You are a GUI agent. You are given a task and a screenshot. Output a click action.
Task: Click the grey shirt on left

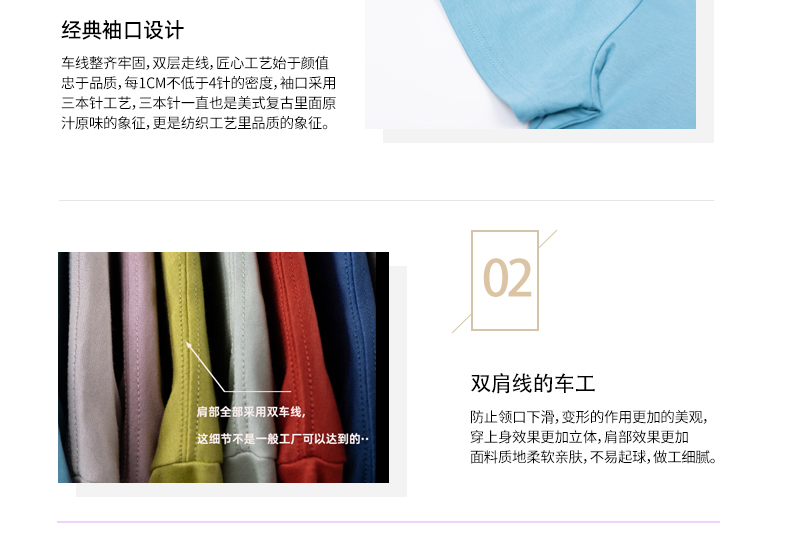(x=92, y=363)
